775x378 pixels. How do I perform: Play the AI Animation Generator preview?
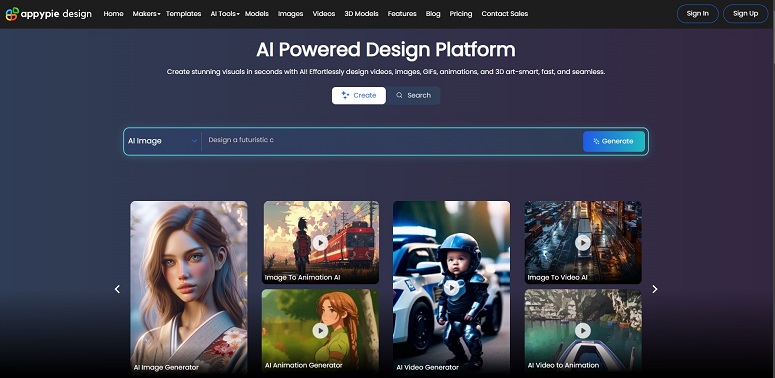pyautogui.click(x=320, y=331)
